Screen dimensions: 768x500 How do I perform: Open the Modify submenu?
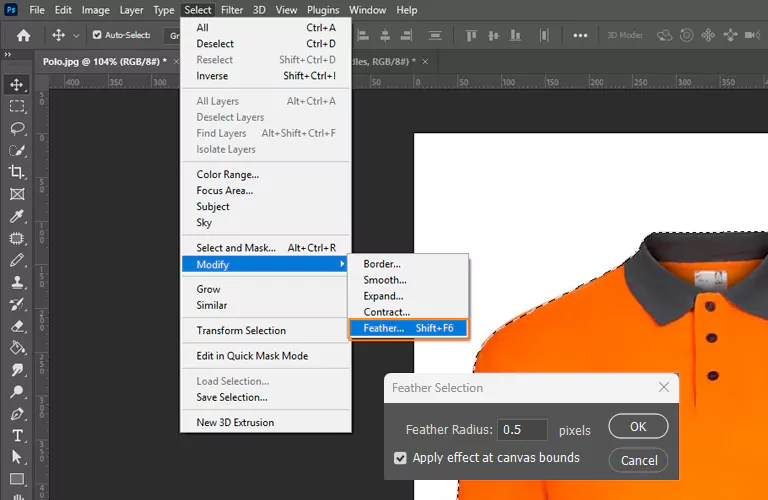[265, 264]
